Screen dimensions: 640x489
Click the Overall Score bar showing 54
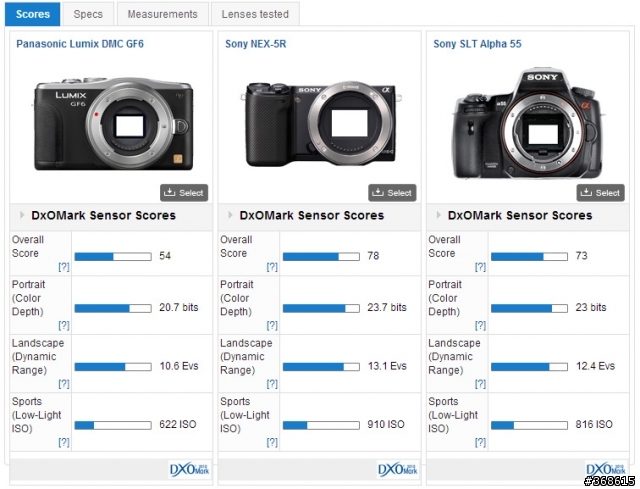tap(113, 256)
